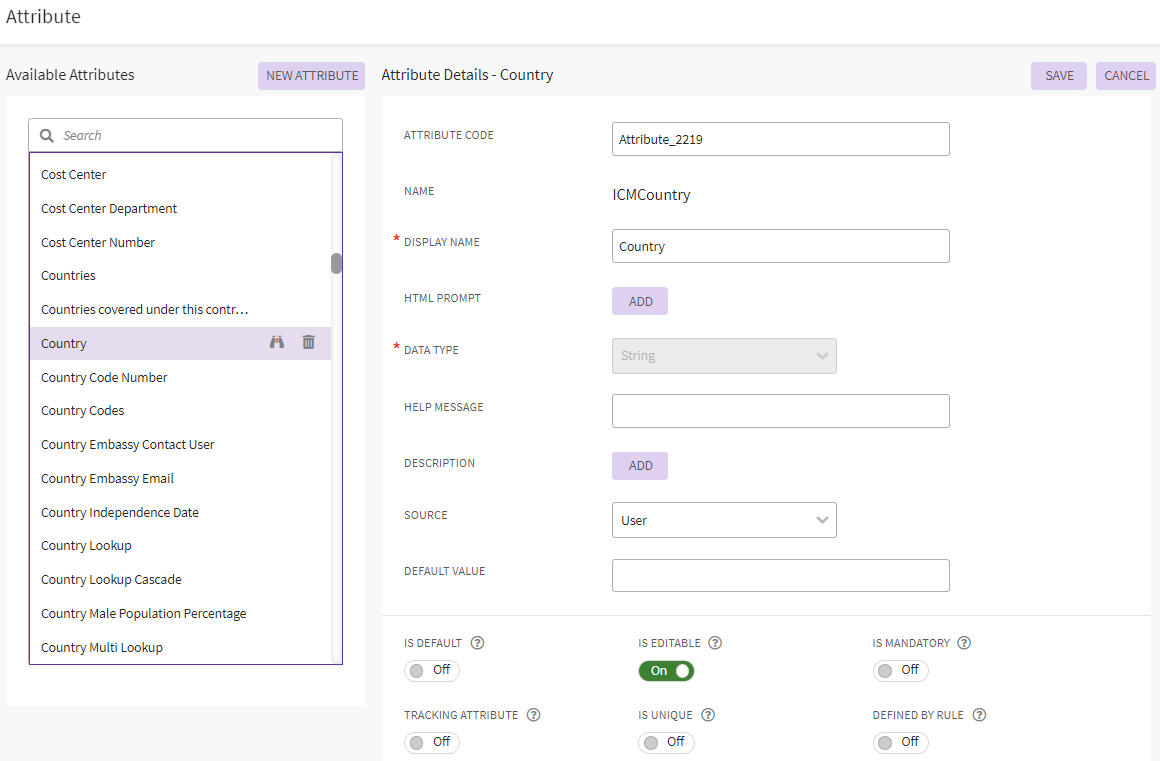The image size is (1160, 761).
Task: Select Cost Center Department attribute
Action: click(x=109, y=208)
